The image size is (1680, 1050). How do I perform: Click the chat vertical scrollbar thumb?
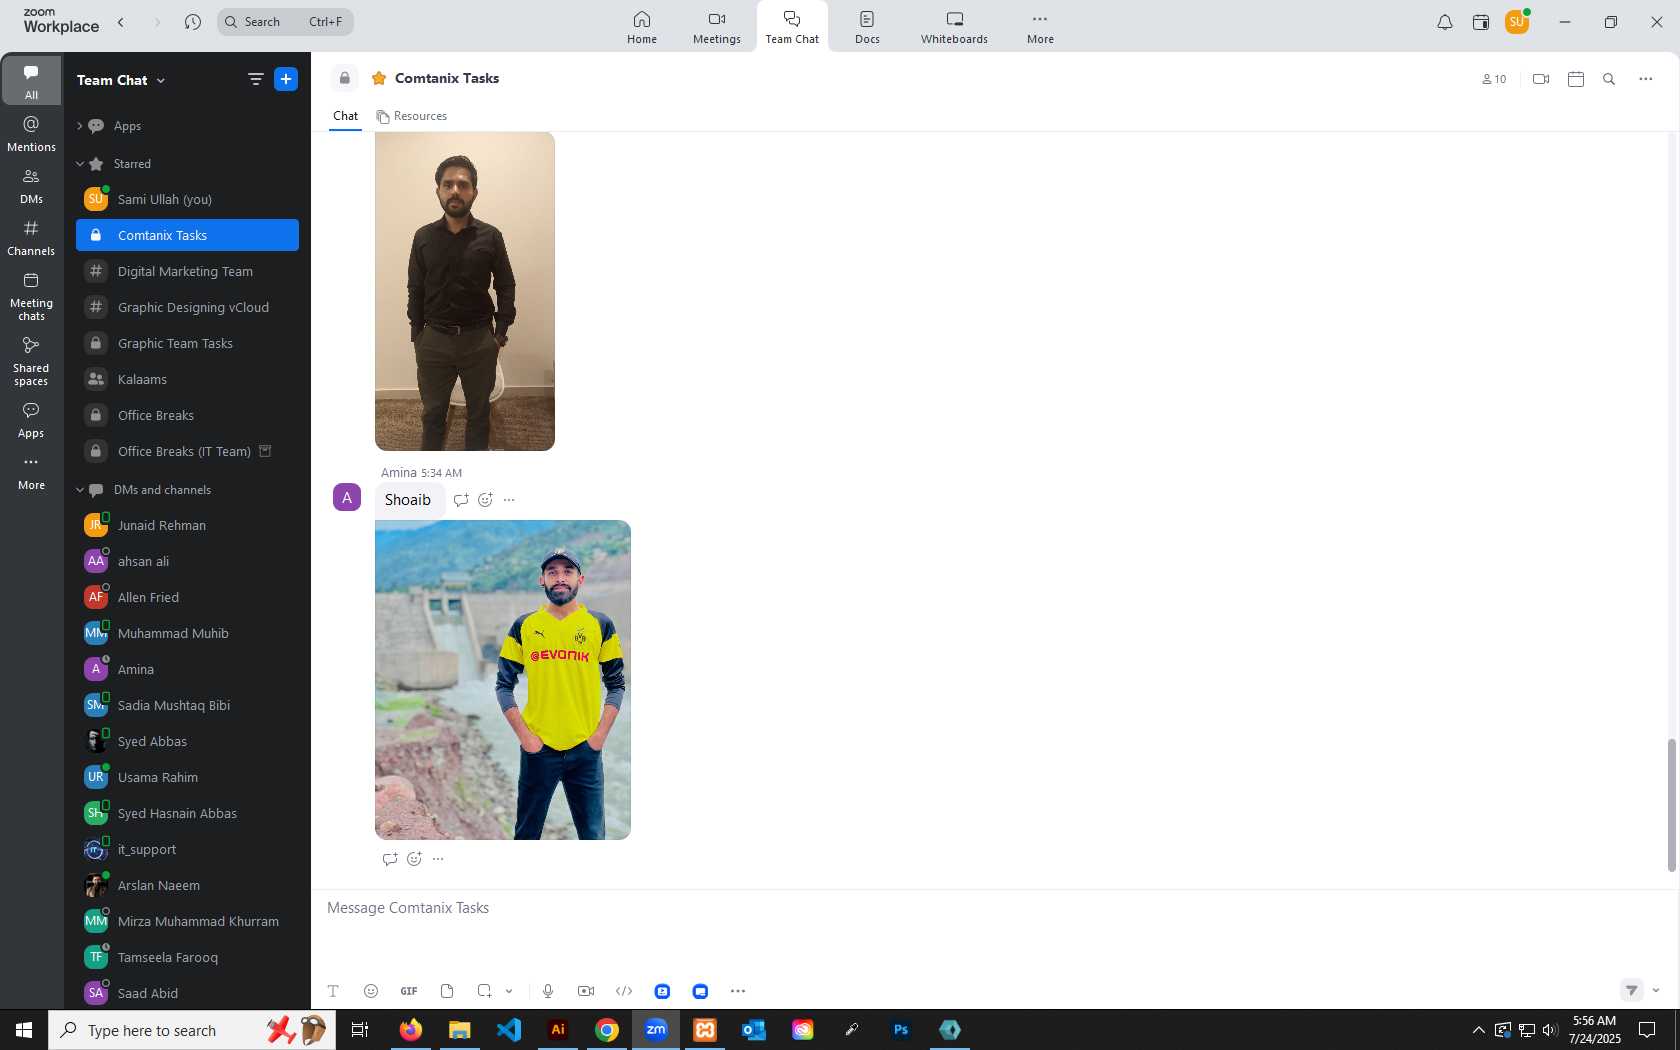(1671, 805)
